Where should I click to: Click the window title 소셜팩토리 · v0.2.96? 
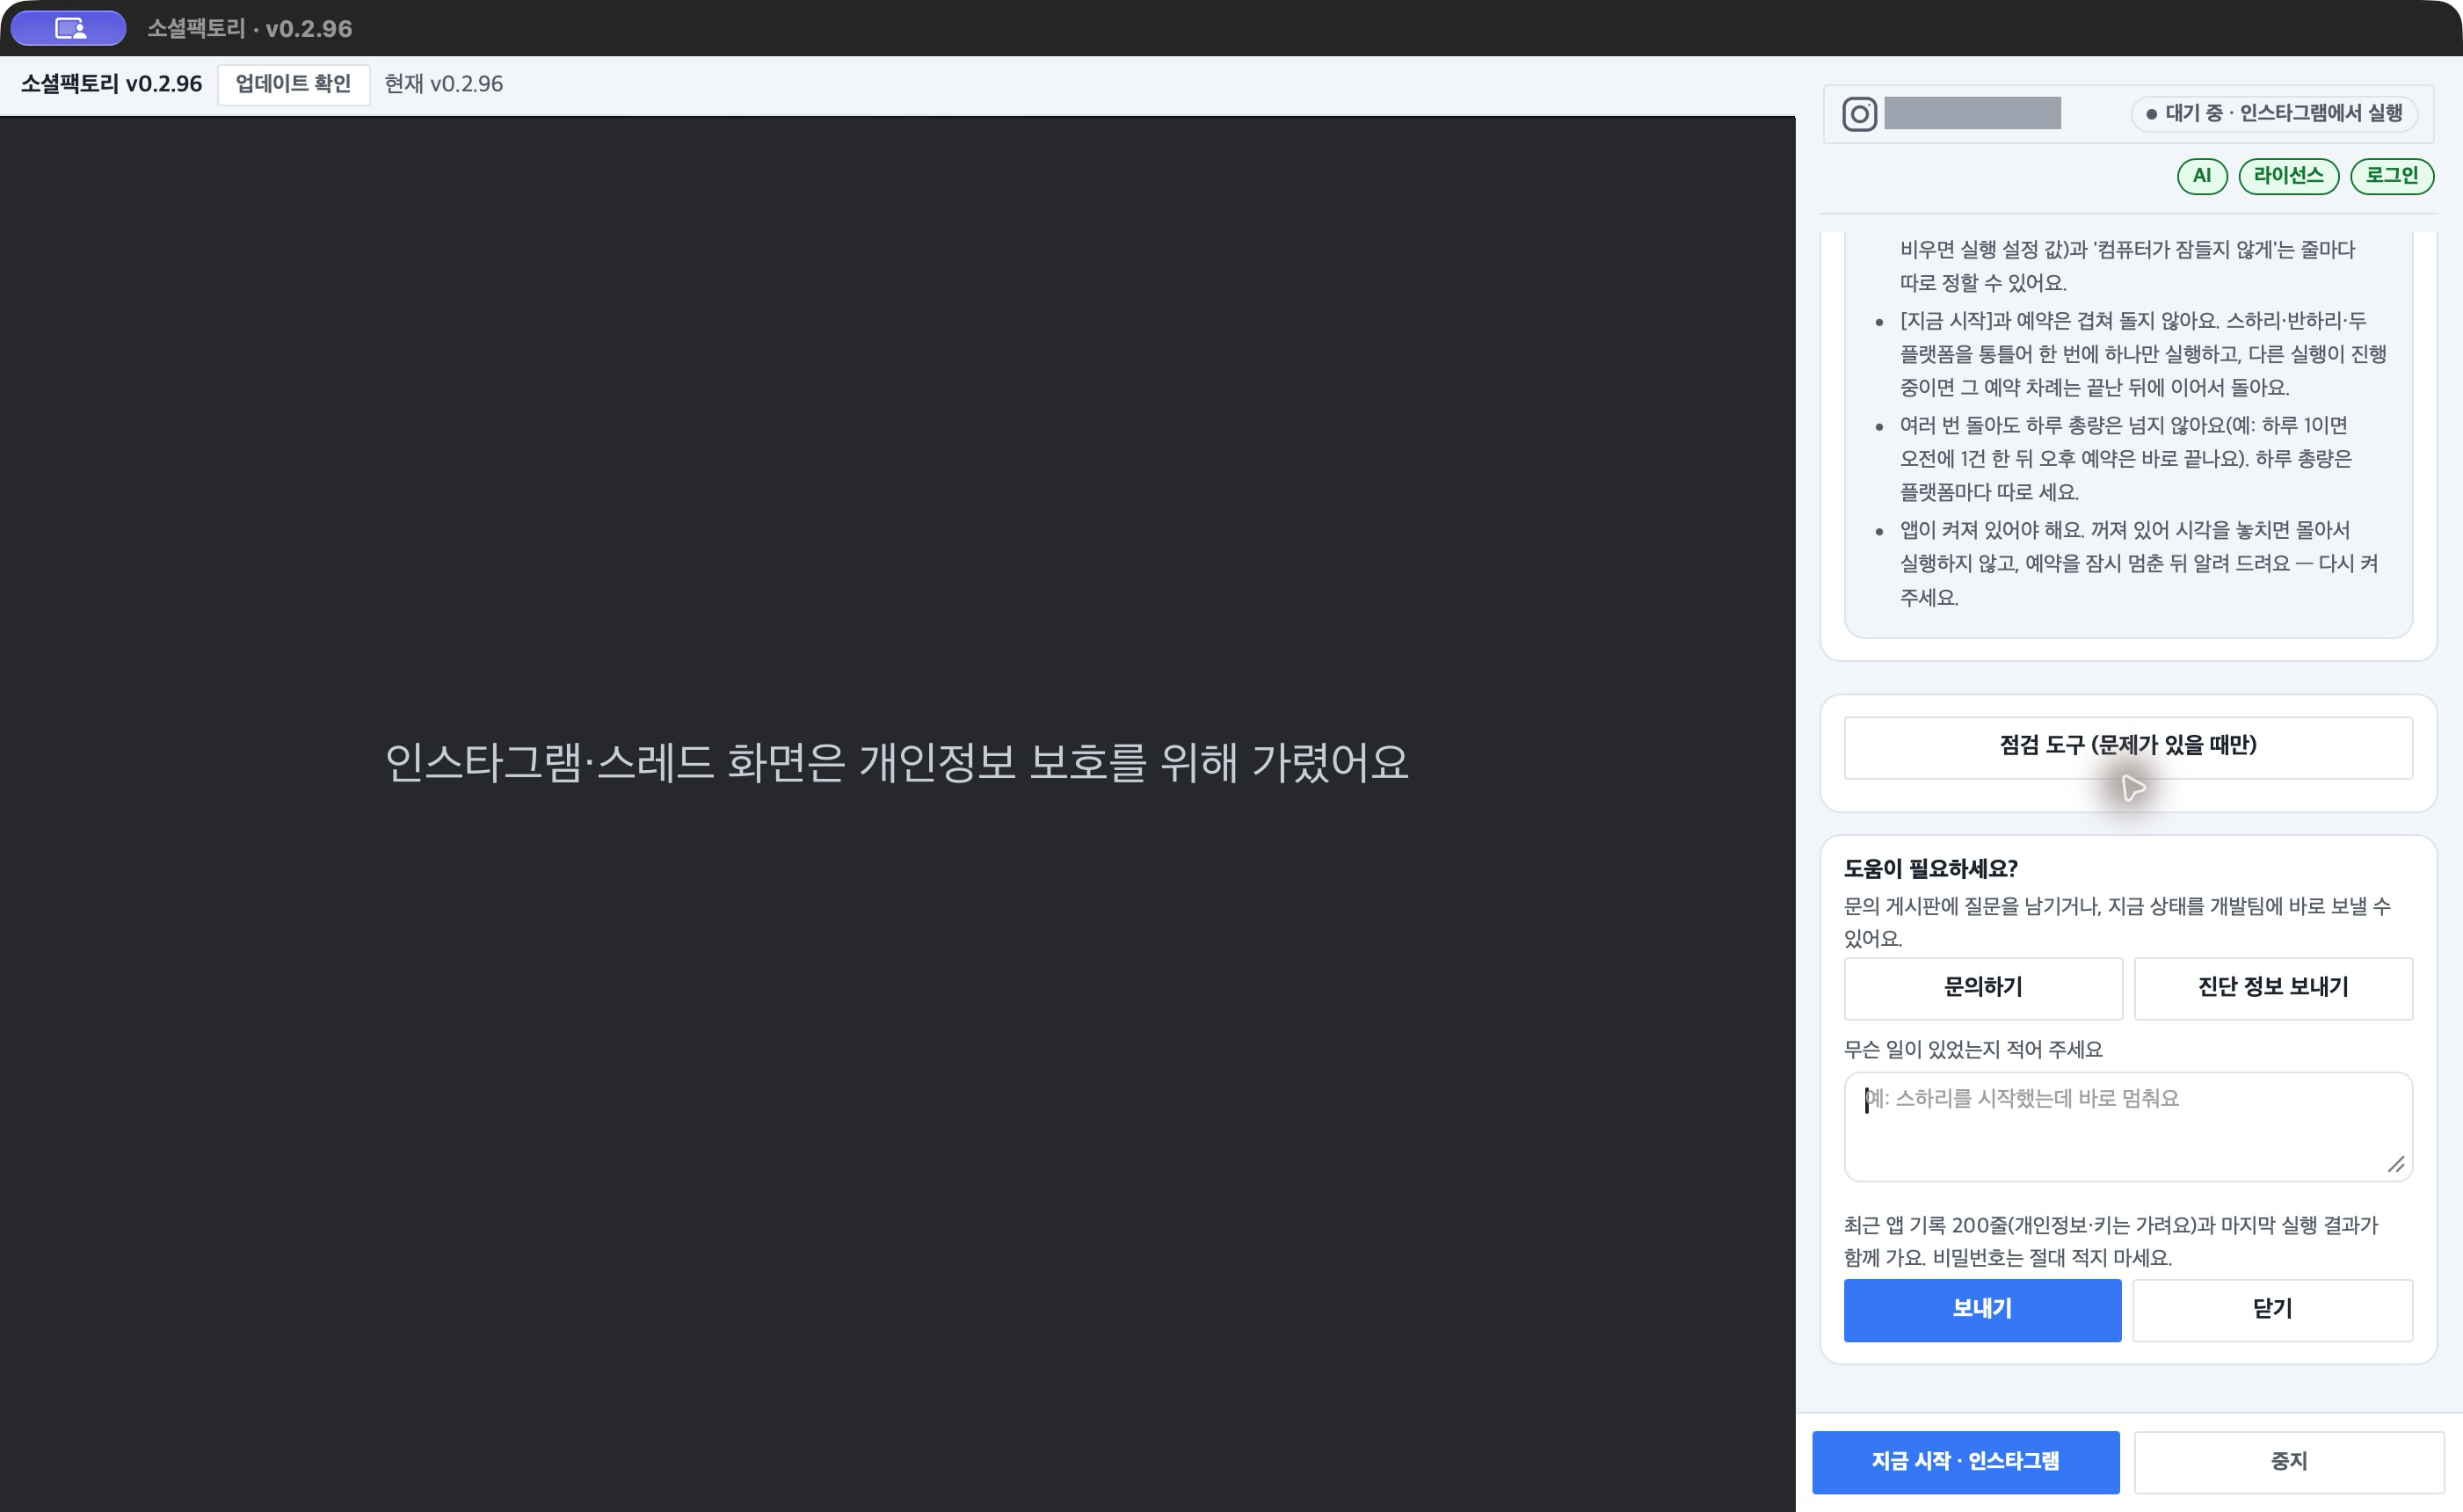click(250, 28)
